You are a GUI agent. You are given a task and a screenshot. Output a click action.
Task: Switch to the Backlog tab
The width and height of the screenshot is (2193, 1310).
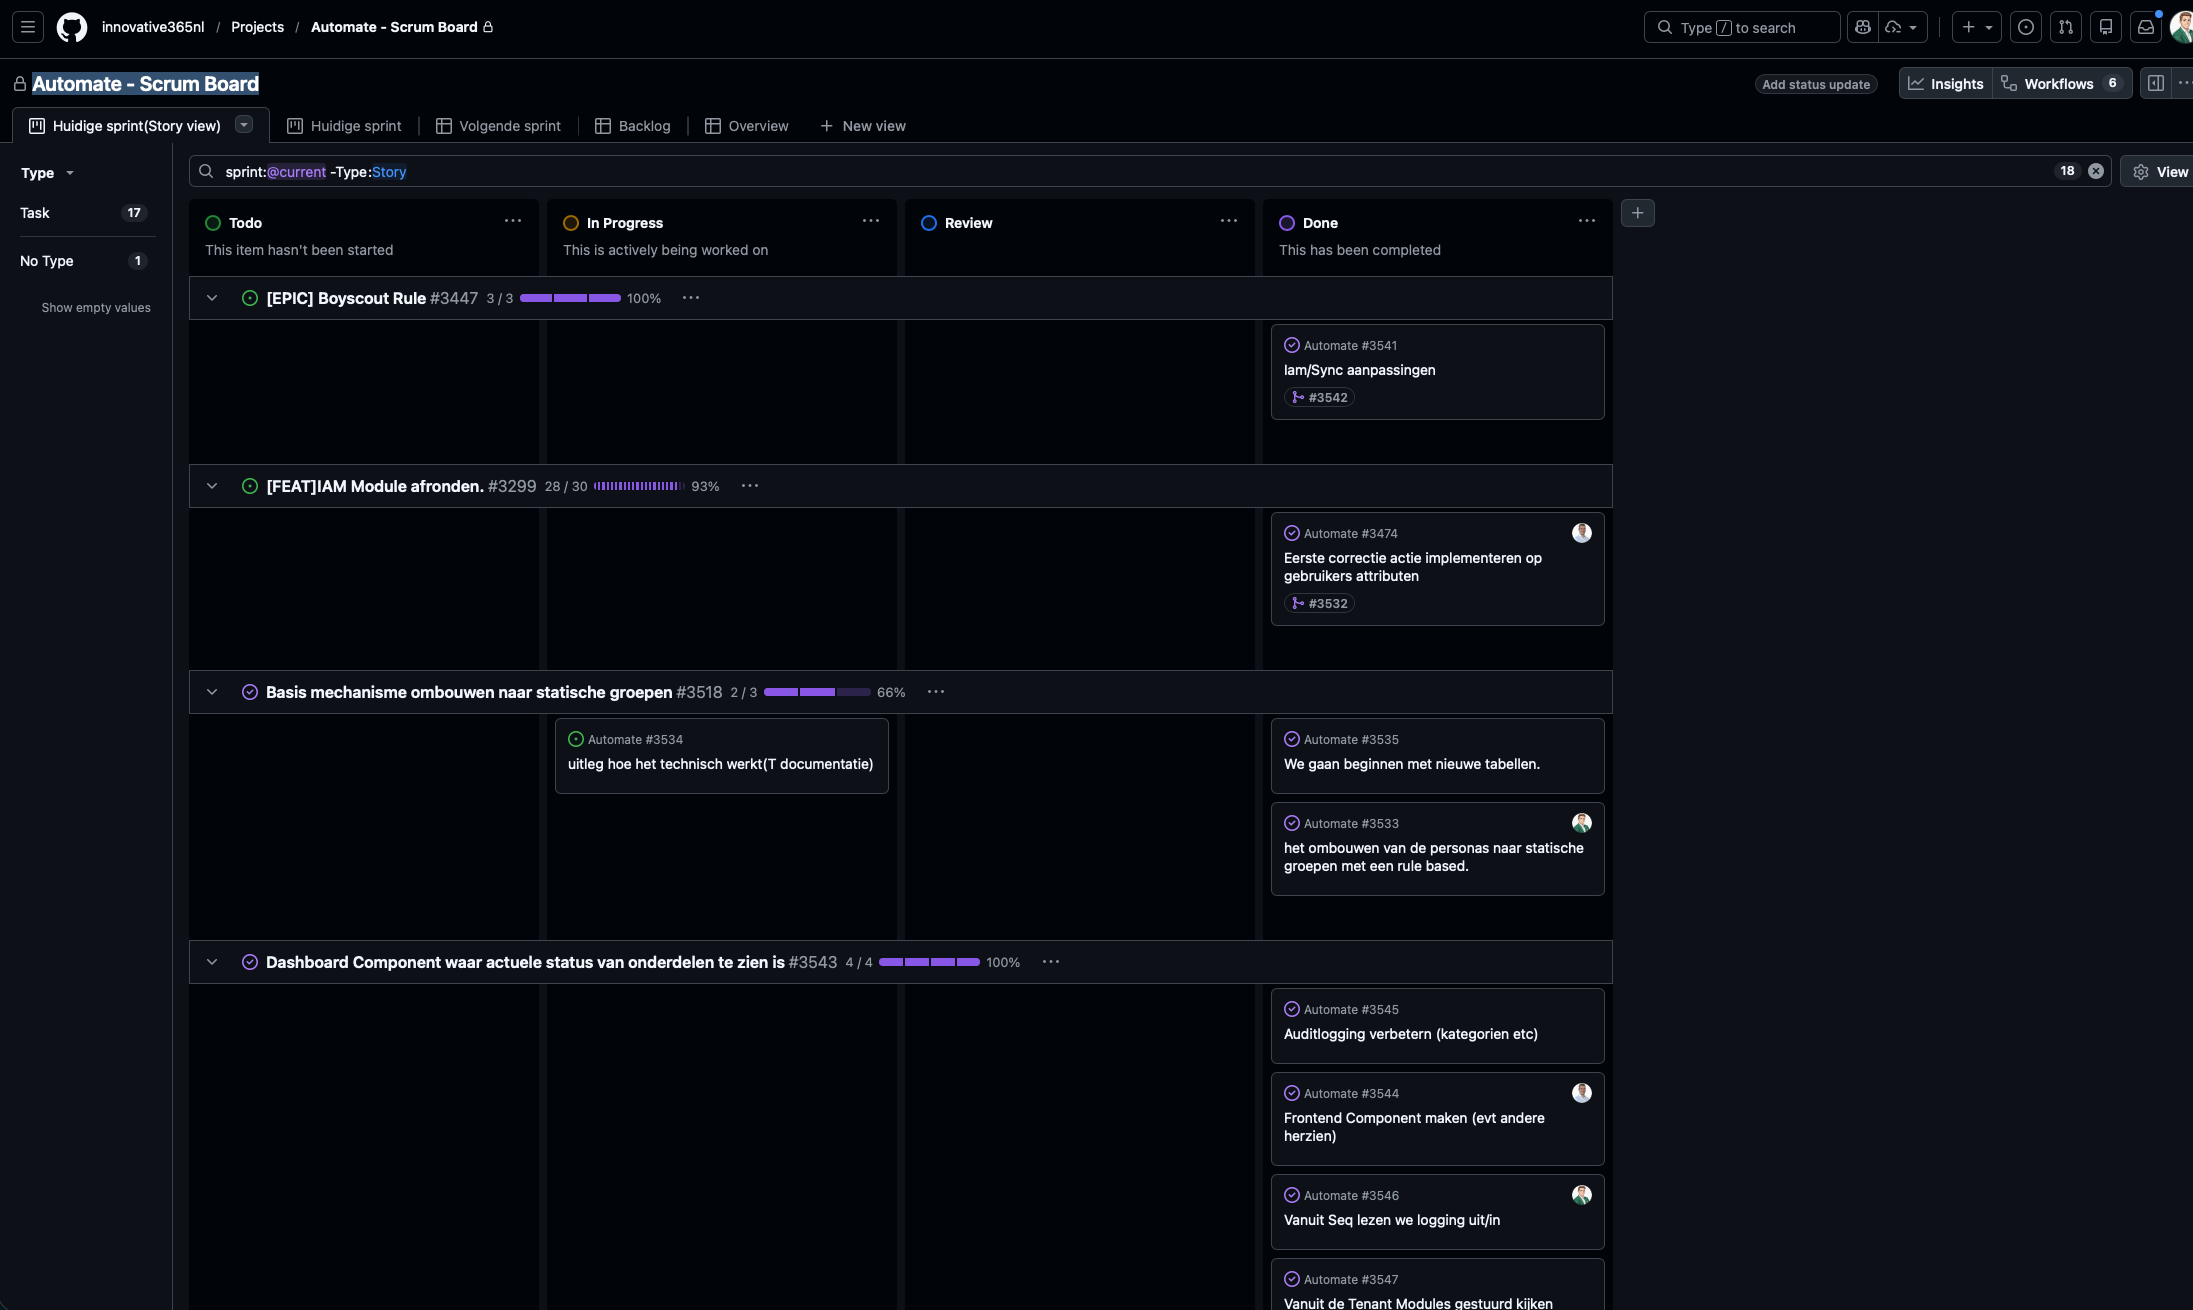point(633,126)
